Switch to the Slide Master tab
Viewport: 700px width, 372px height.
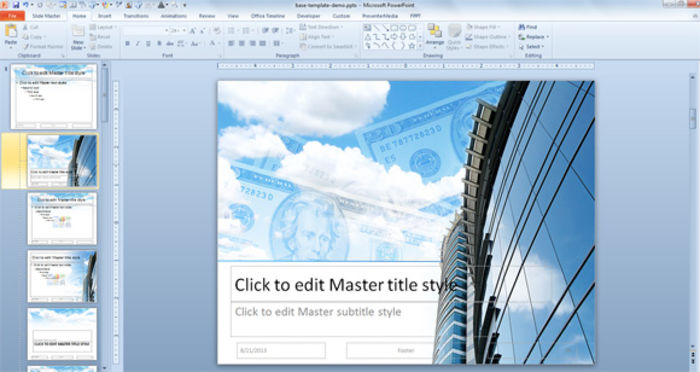(x=46, y=16)
